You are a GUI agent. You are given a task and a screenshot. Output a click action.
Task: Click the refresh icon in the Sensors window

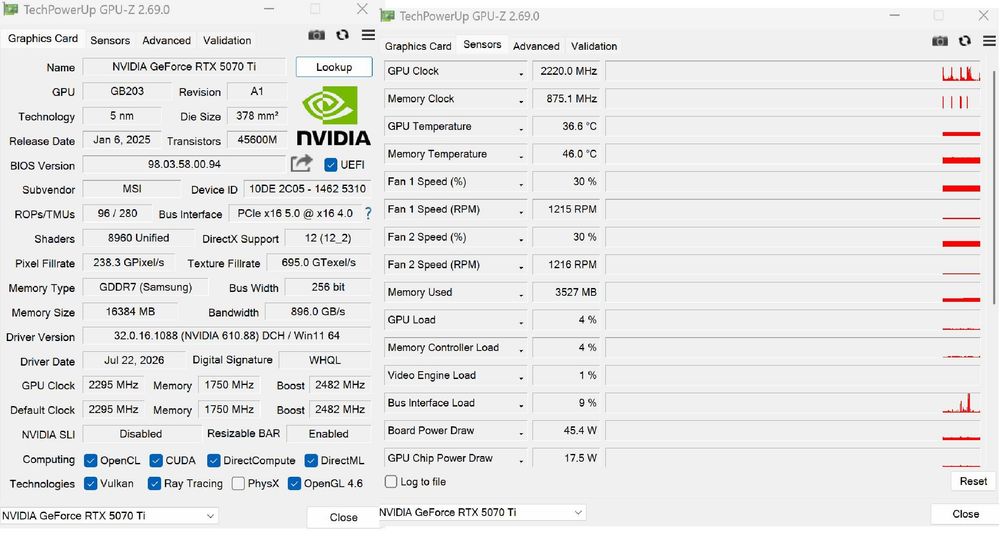[x=965, y=41]
